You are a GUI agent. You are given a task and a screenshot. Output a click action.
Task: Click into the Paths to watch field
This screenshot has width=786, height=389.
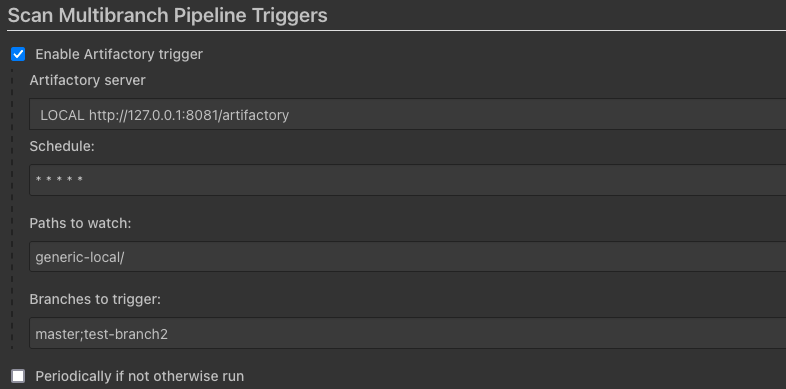click(x=408, y=257)
